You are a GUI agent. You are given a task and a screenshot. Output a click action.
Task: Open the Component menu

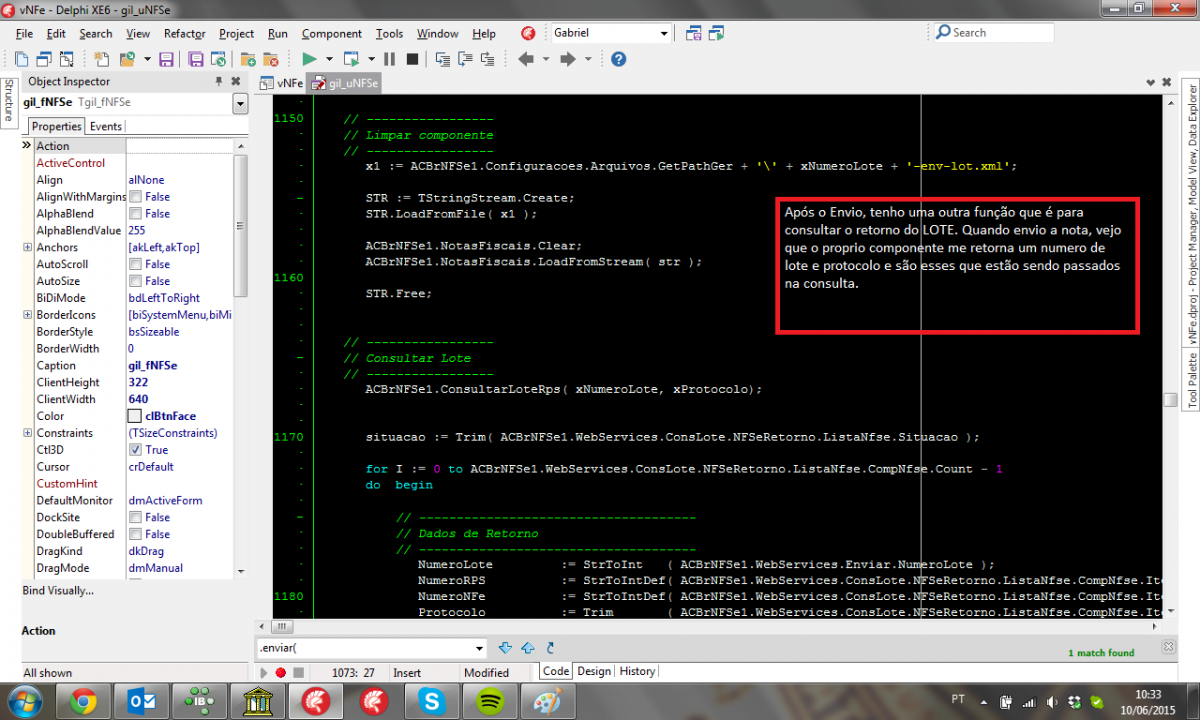click(x=332, y=33)
